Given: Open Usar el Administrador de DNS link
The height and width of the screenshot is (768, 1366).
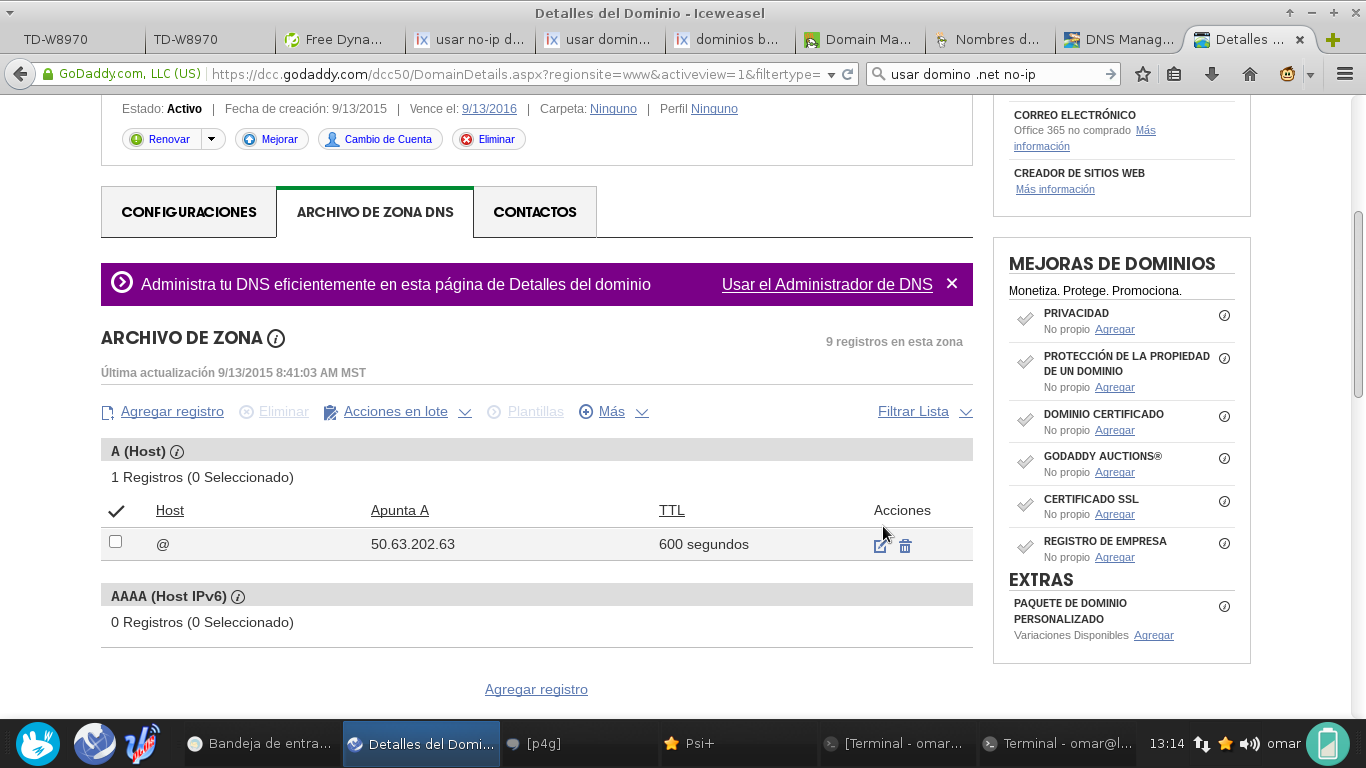Looking at the screenshot, I should click(x=827, y=284).
